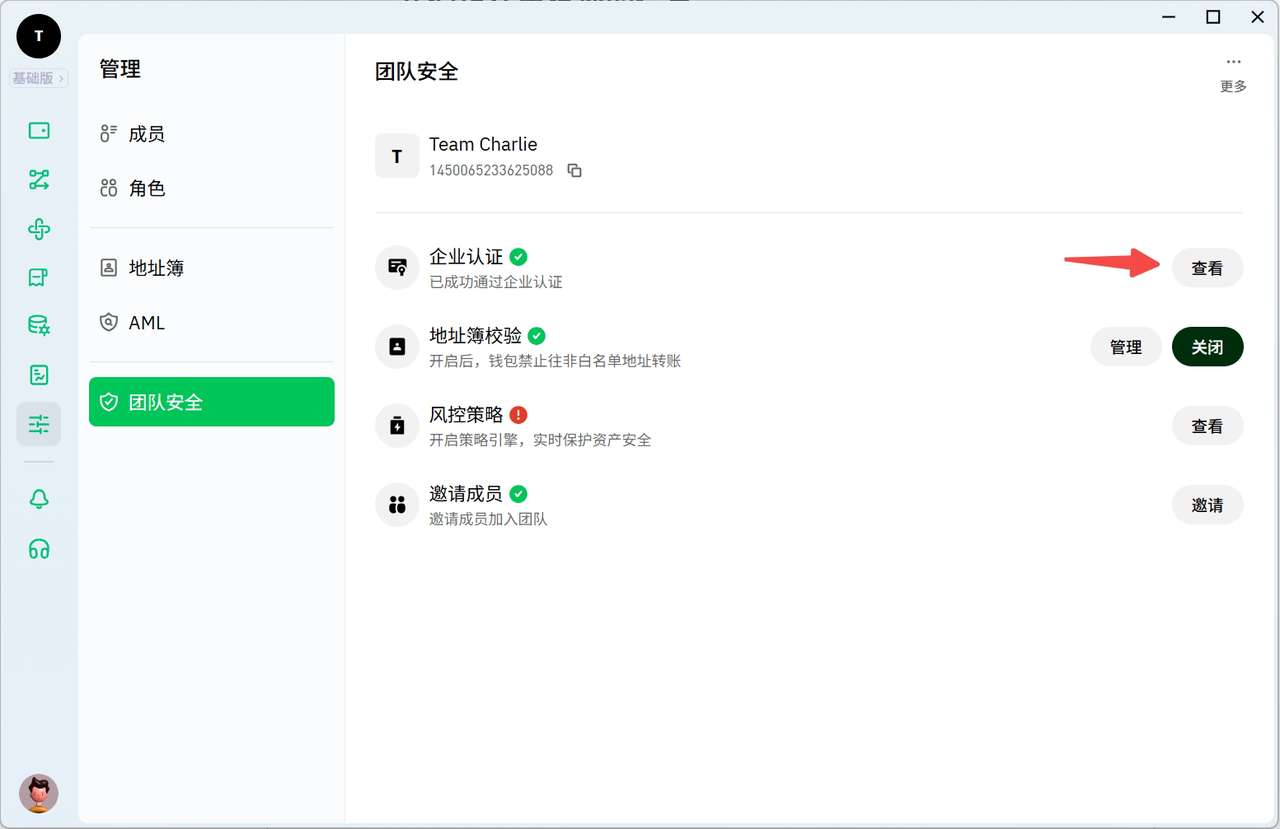Copy the team ID number

[x=574, y=171]
